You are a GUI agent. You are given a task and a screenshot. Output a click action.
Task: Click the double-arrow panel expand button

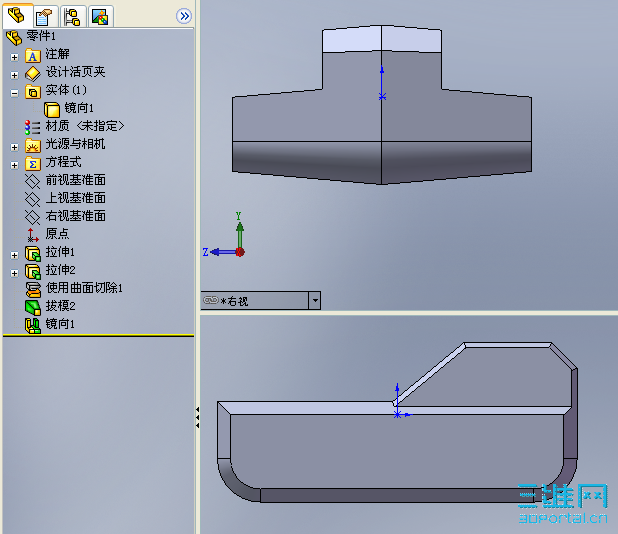[x=184, y=16]
